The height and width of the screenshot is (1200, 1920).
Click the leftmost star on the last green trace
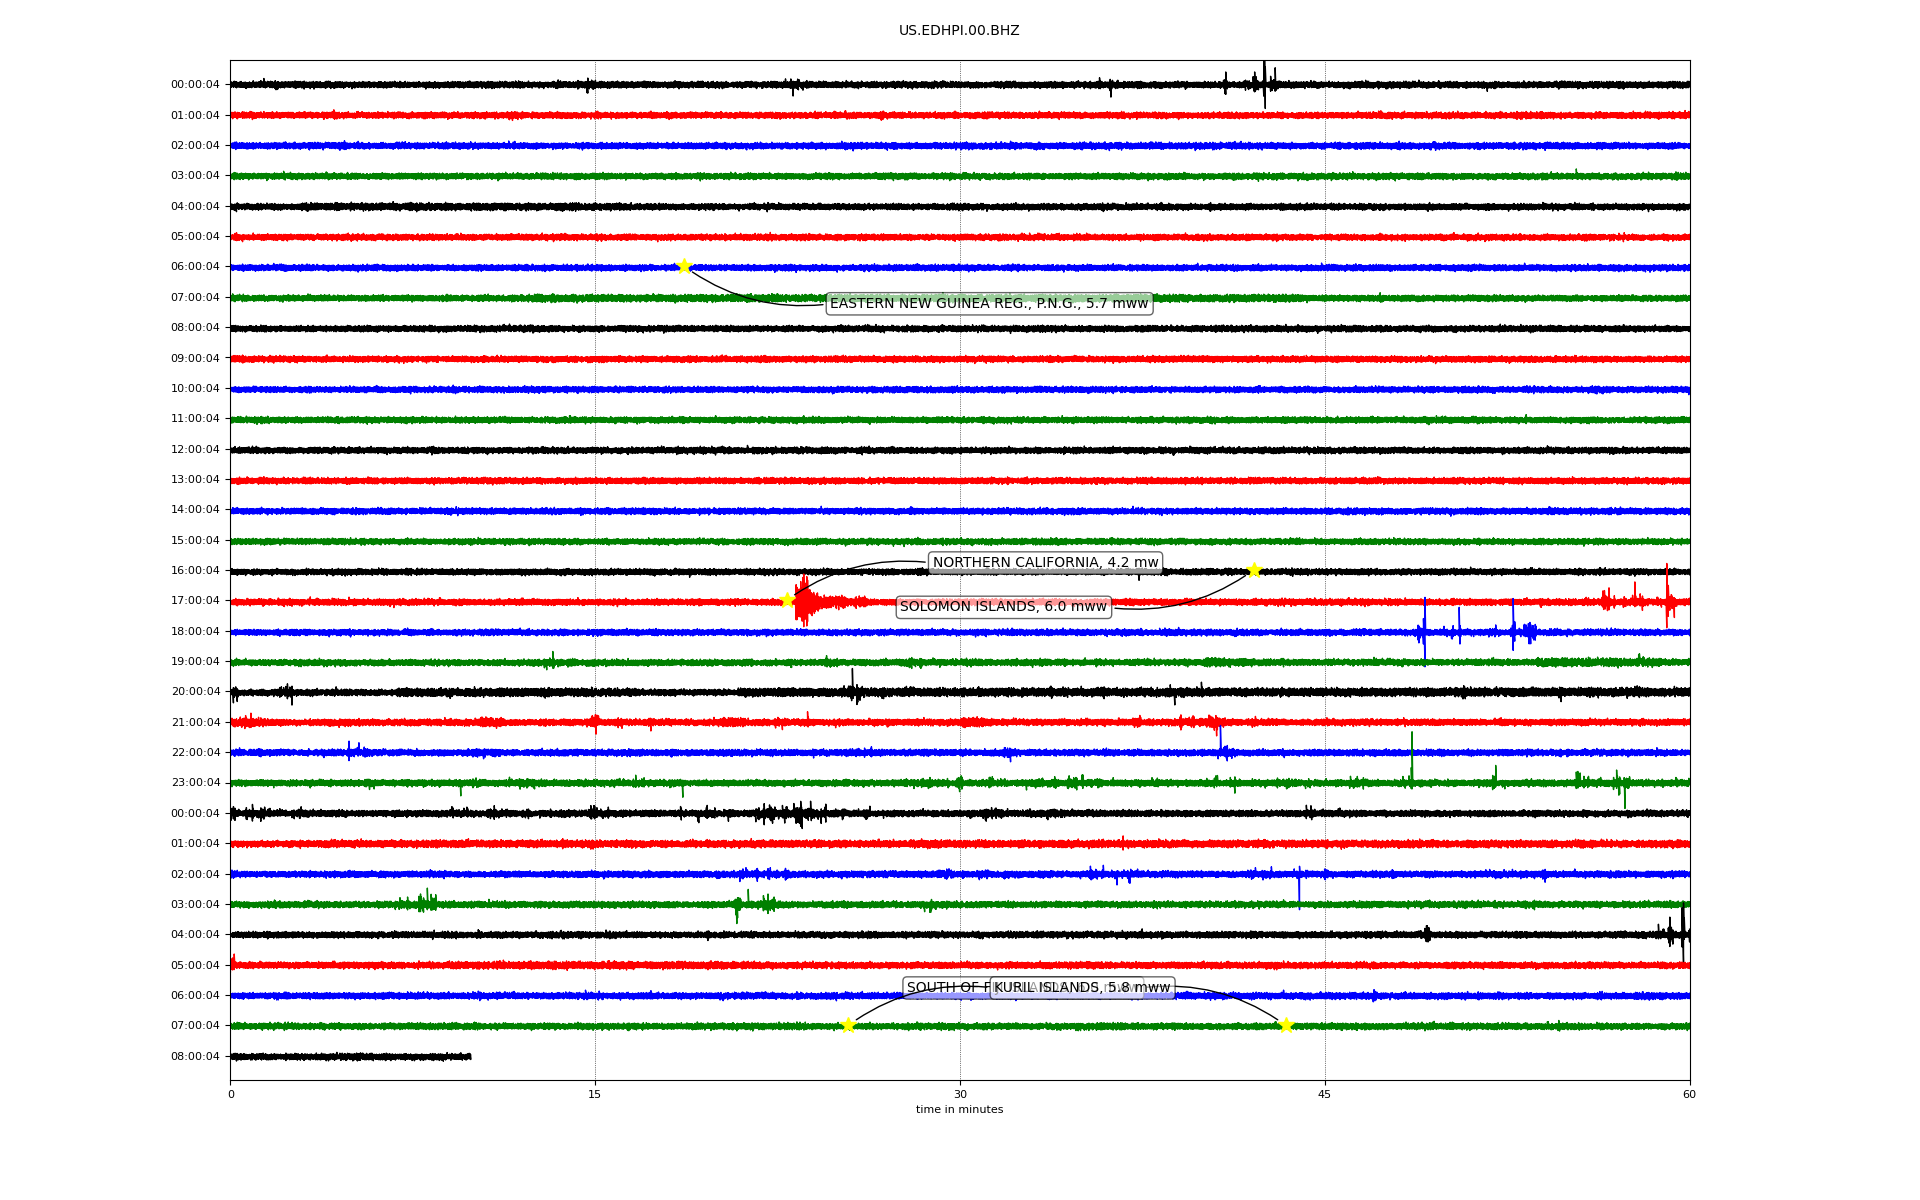(x=848, y=1025)
